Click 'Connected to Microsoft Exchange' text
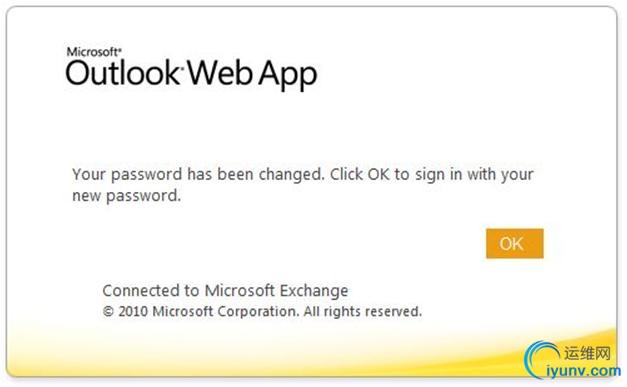 225,291
